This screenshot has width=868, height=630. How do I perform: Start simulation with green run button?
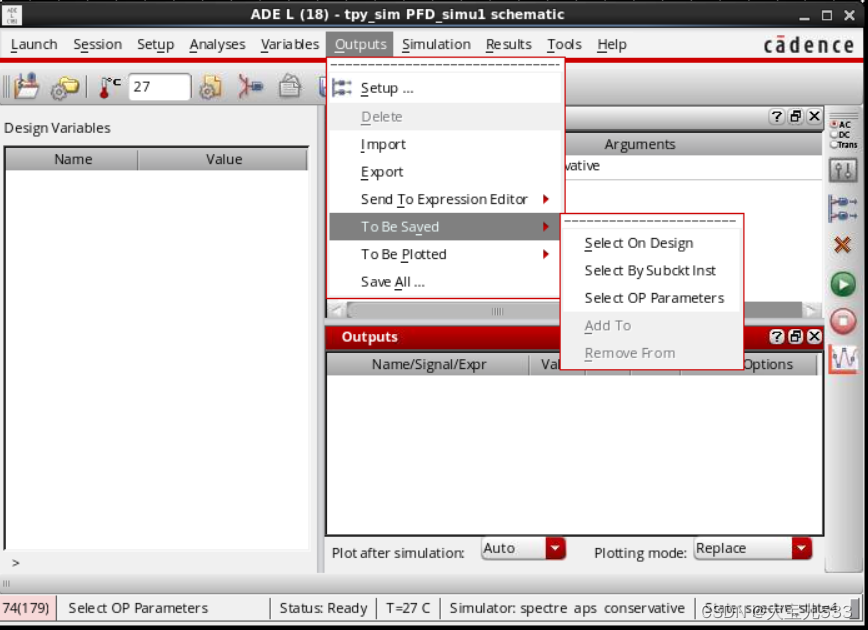coord(843,284)
